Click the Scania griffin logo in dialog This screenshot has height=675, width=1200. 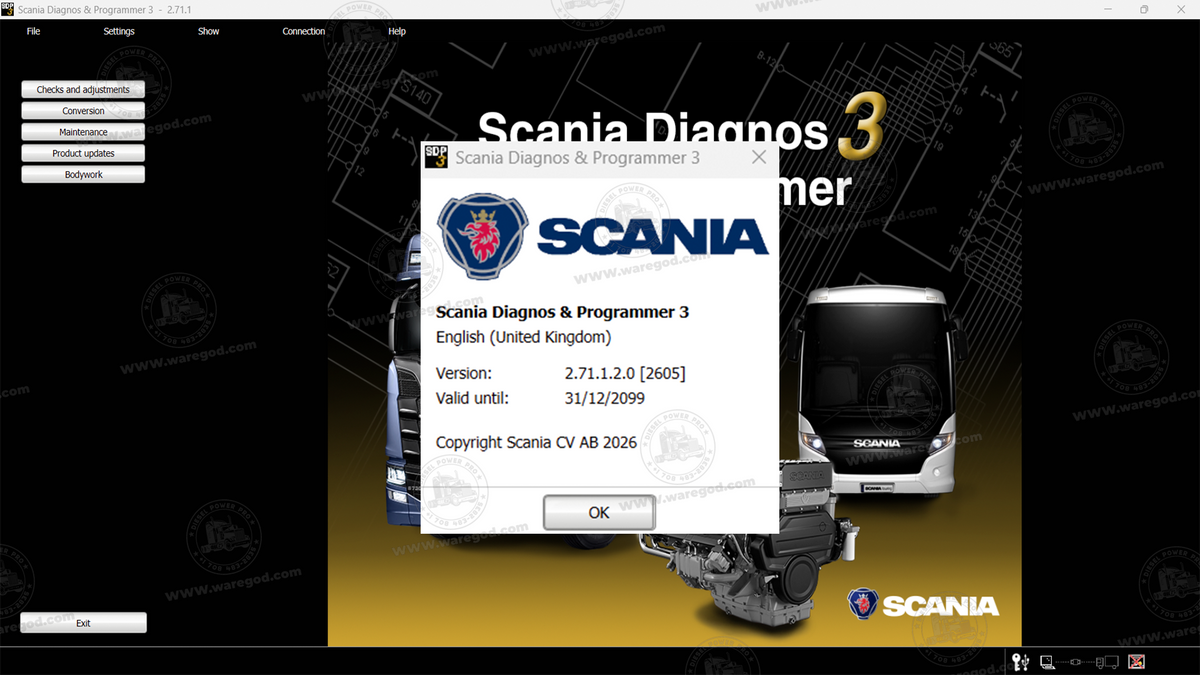click(x=483, y=237)
